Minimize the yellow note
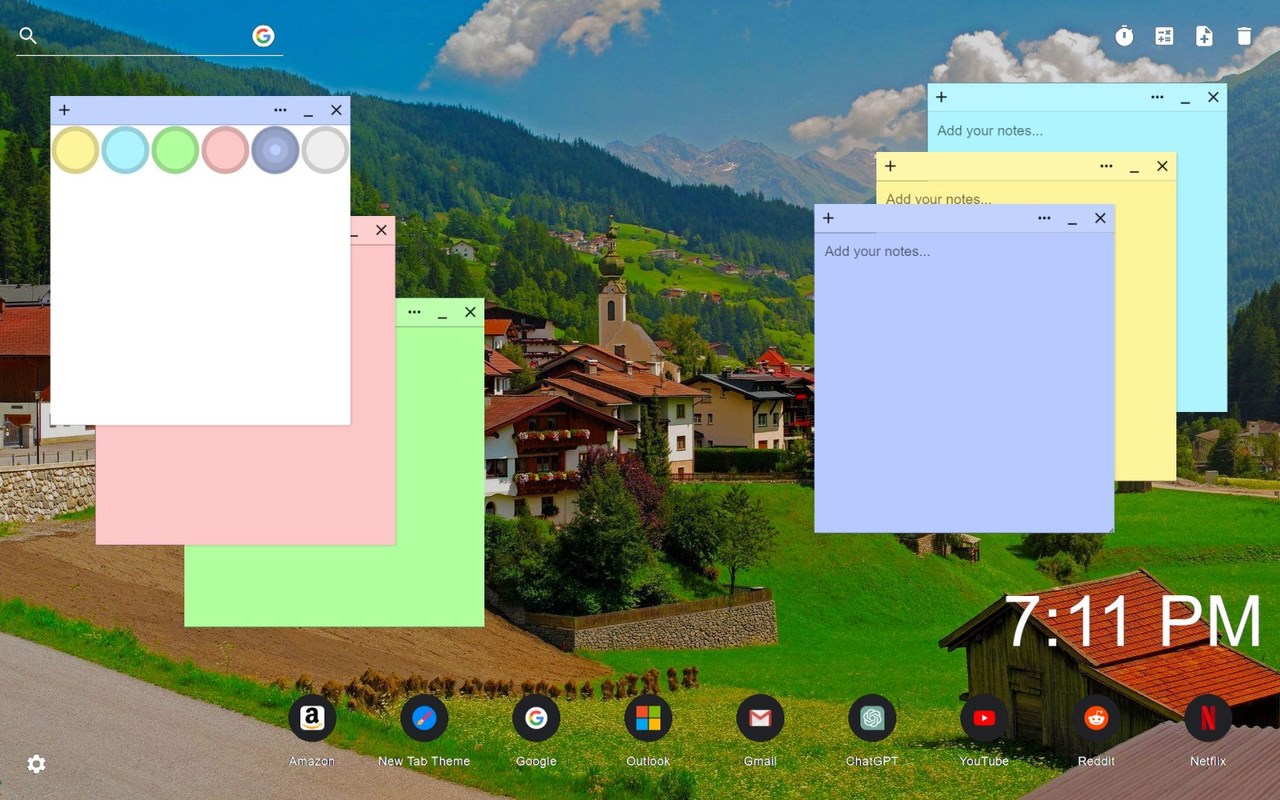 pos(1134,168)
